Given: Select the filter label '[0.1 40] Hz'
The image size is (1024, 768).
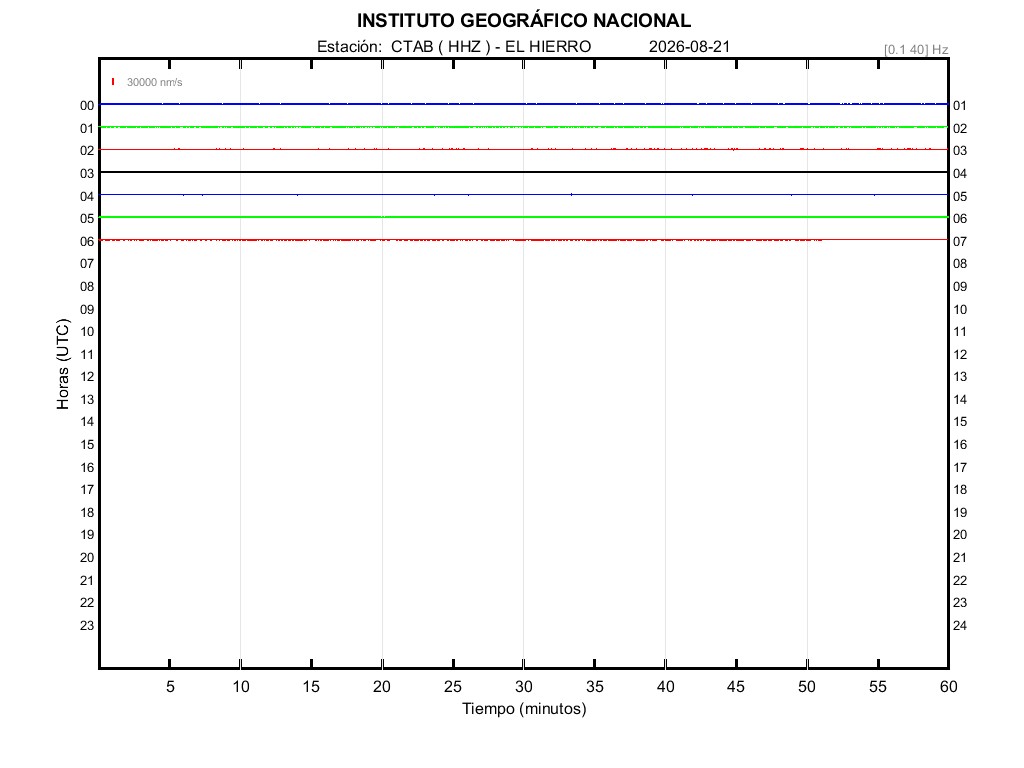Looking at the screenshot, I should click(916, 50).
